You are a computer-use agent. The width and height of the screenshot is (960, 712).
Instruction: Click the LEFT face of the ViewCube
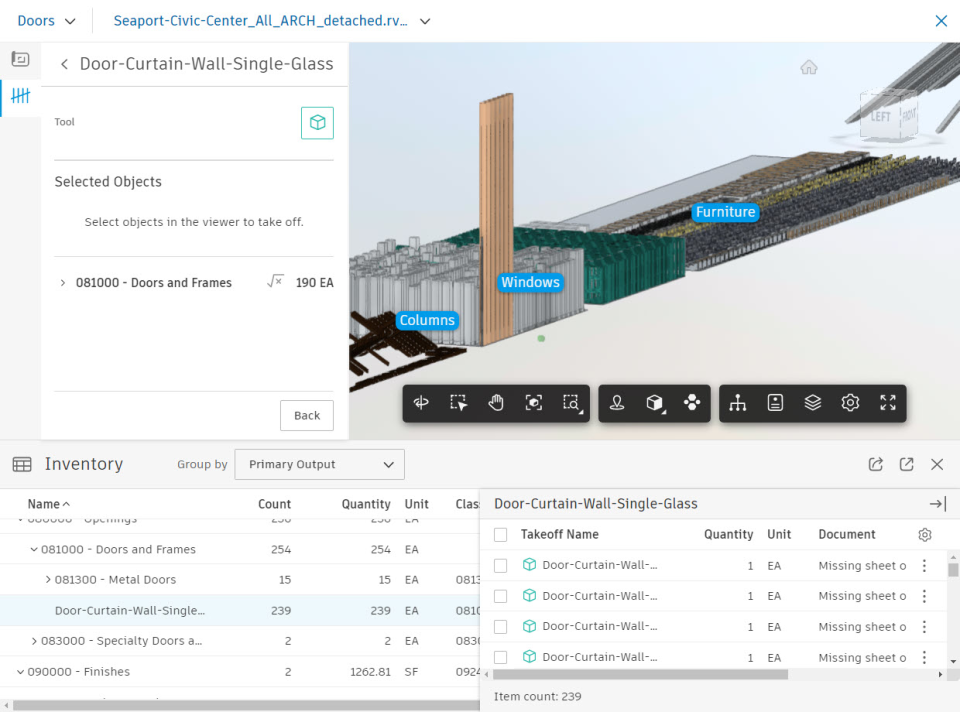pyautogui.click(x=878, y=116)
